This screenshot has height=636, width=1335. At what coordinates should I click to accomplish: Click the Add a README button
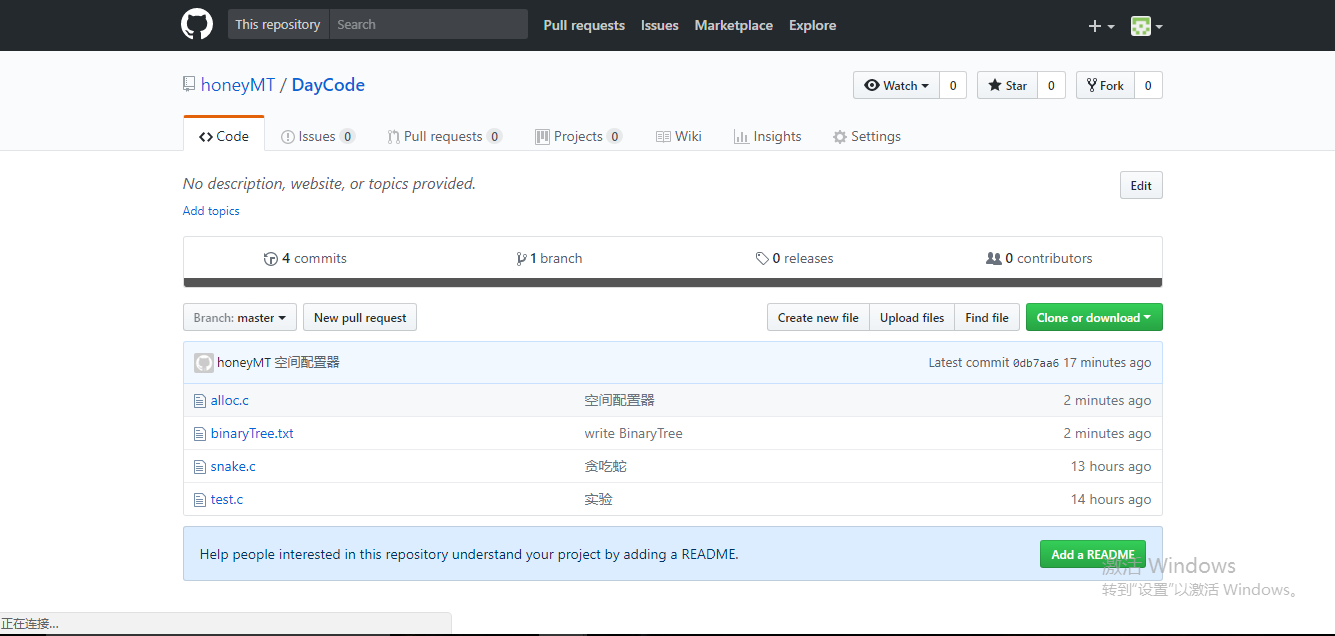[1093, 555]
